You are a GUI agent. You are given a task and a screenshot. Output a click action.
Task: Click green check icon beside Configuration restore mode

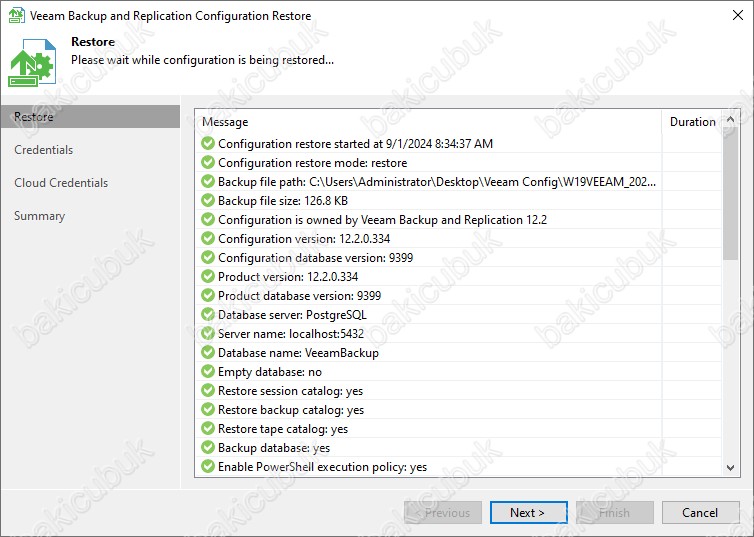tap(208, 162)
